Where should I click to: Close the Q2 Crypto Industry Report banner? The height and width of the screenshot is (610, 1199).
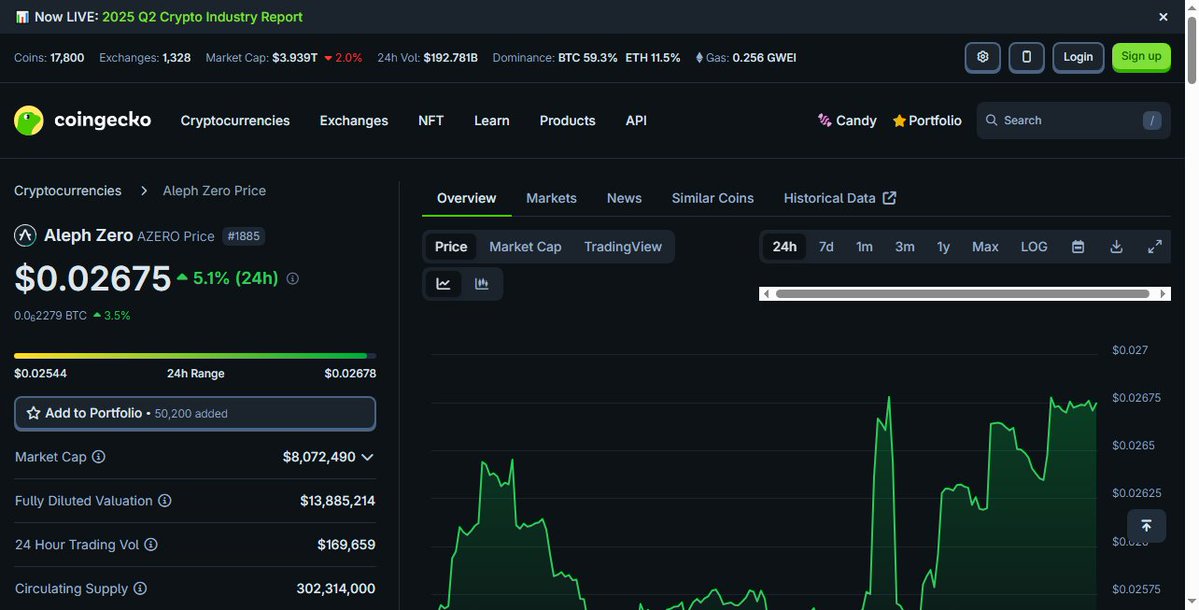1163,17
